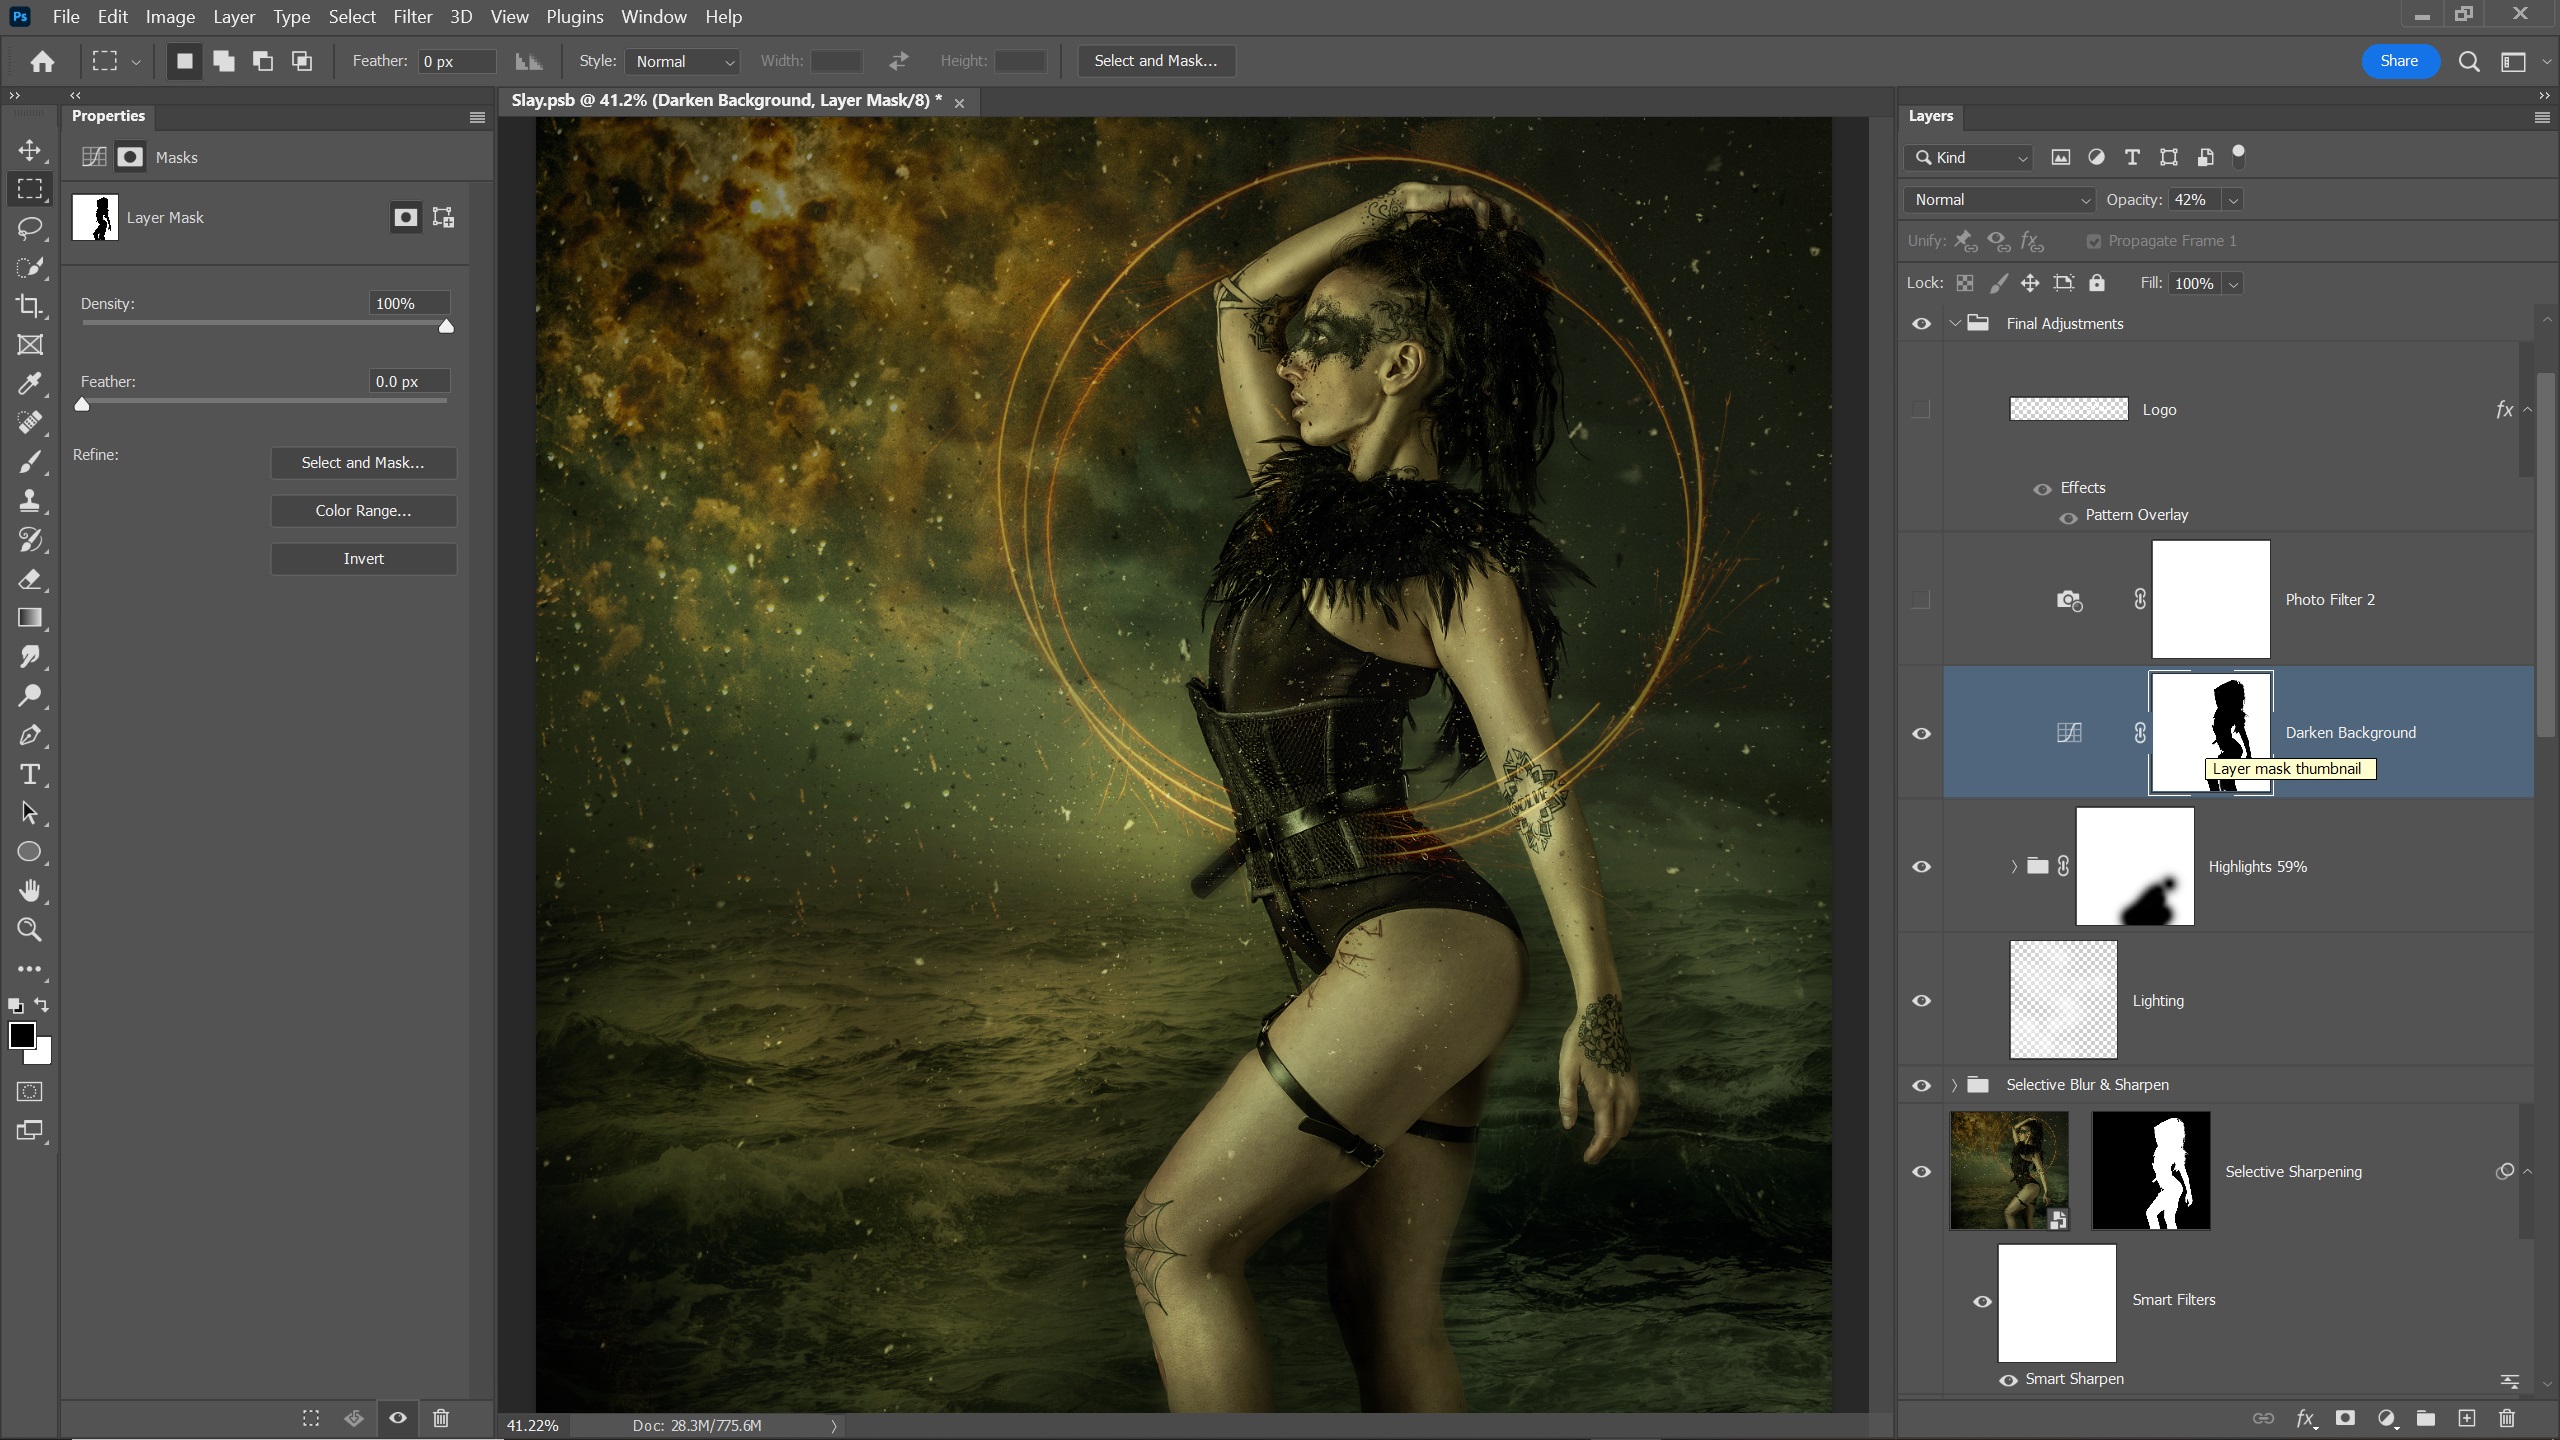Select the Hand tool
Screen dimensions: 2560x1440
pos(30,890)
